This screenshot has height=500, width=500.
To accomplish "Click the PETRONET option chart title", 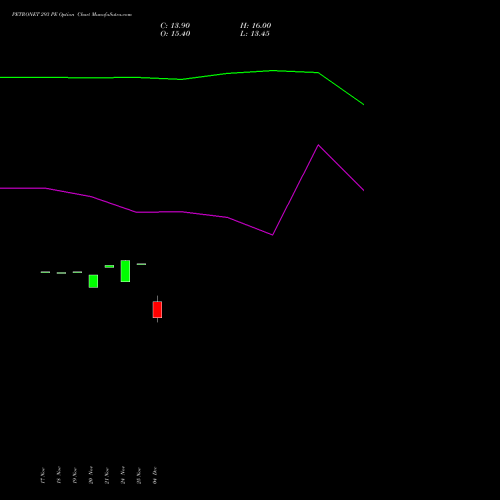I will [72, 14].
